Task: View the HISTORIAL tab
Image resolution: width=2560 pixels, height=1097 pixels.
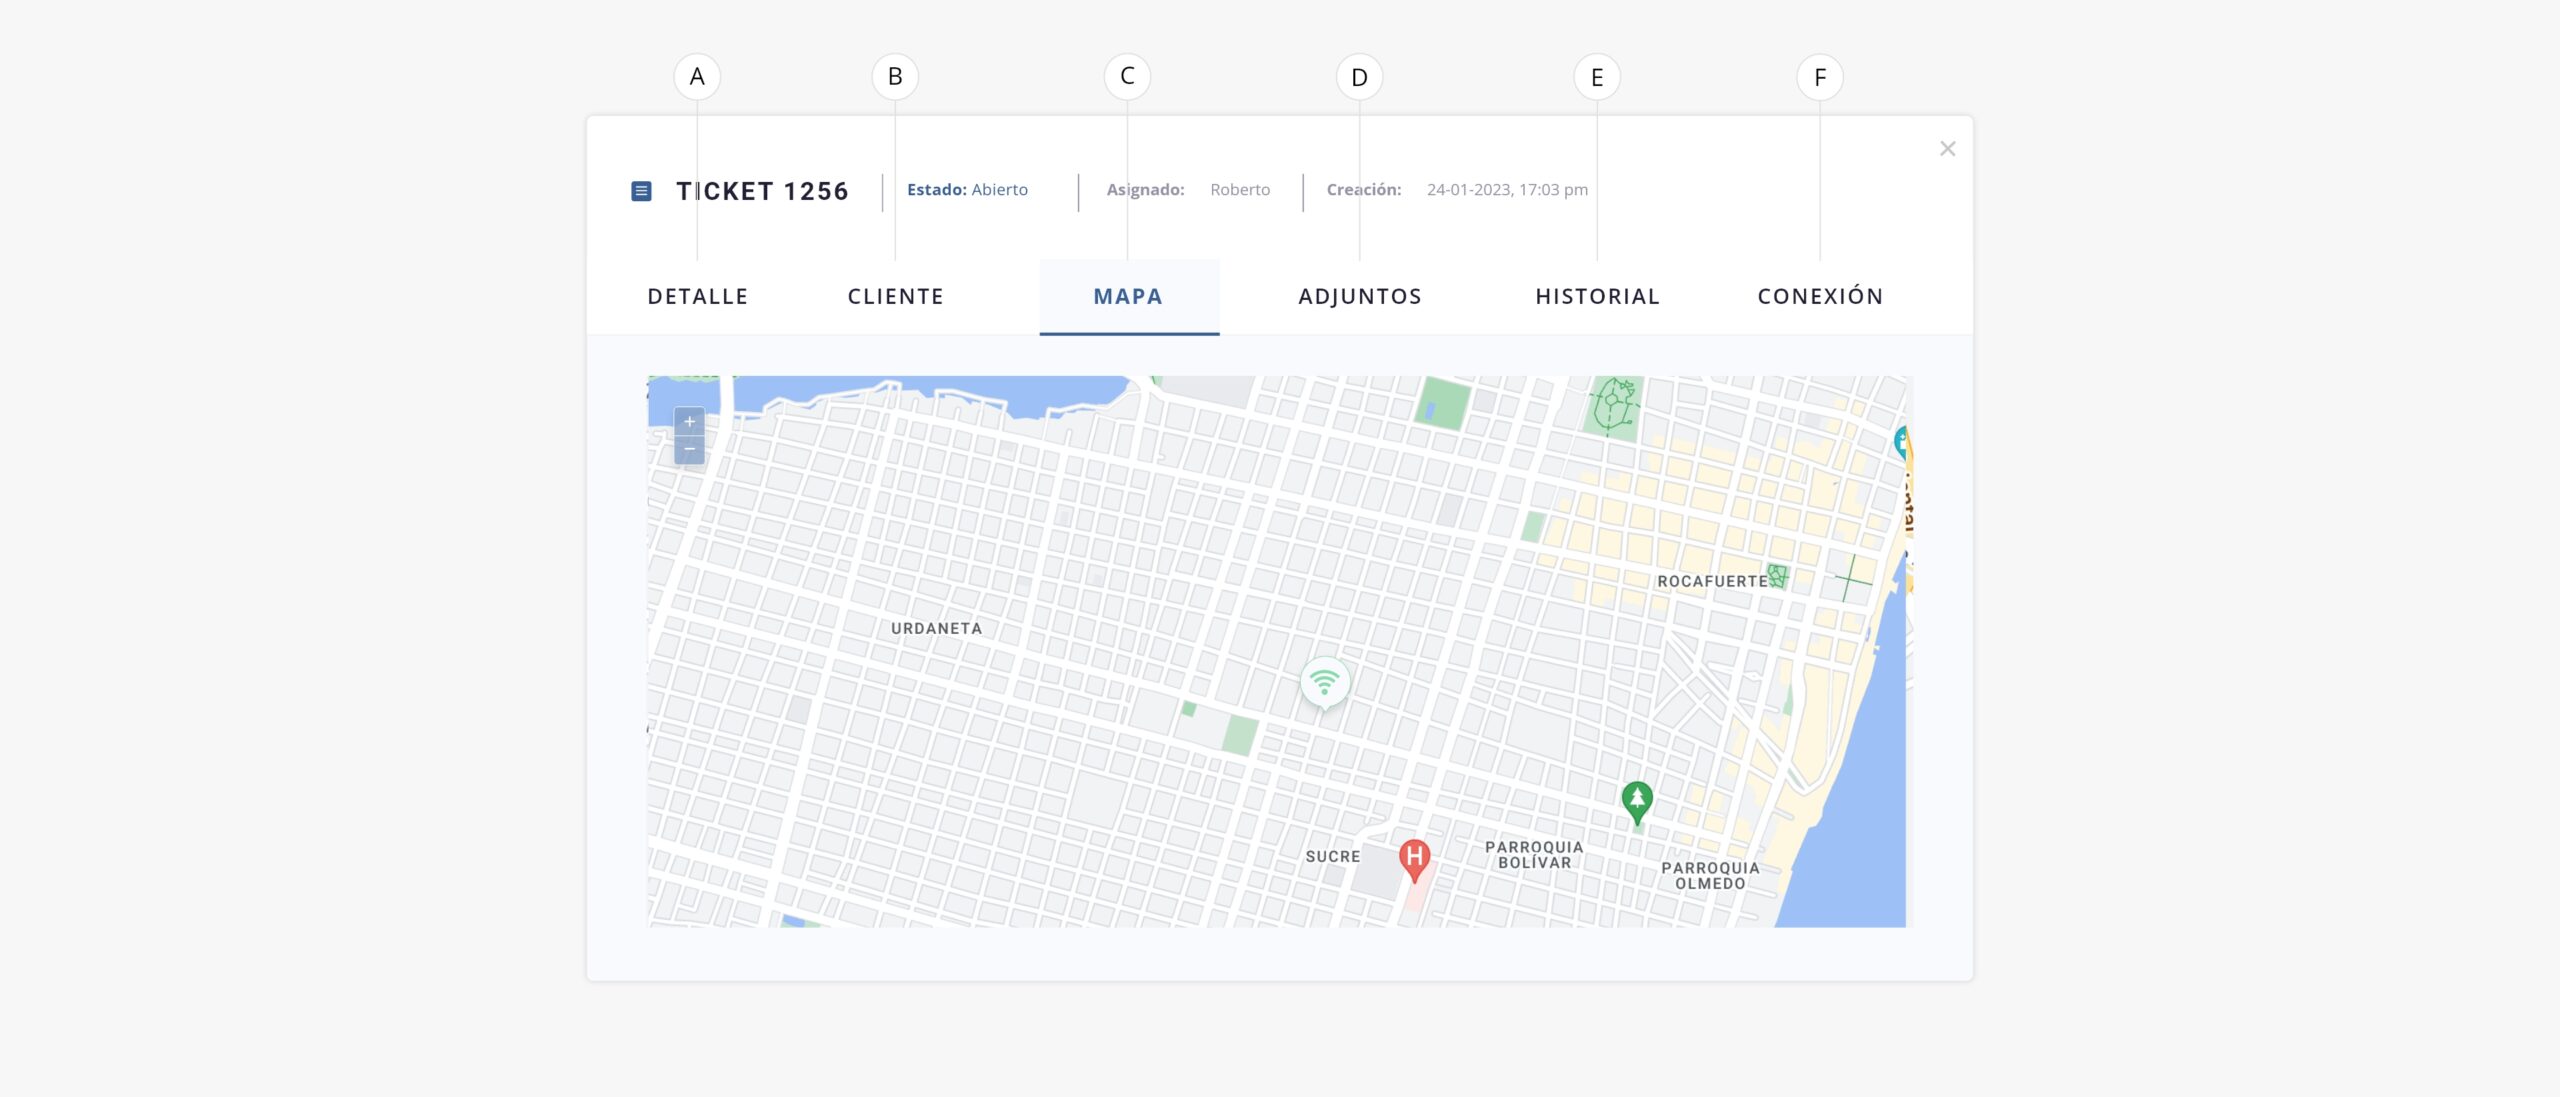Action: tap(1597, 296)
